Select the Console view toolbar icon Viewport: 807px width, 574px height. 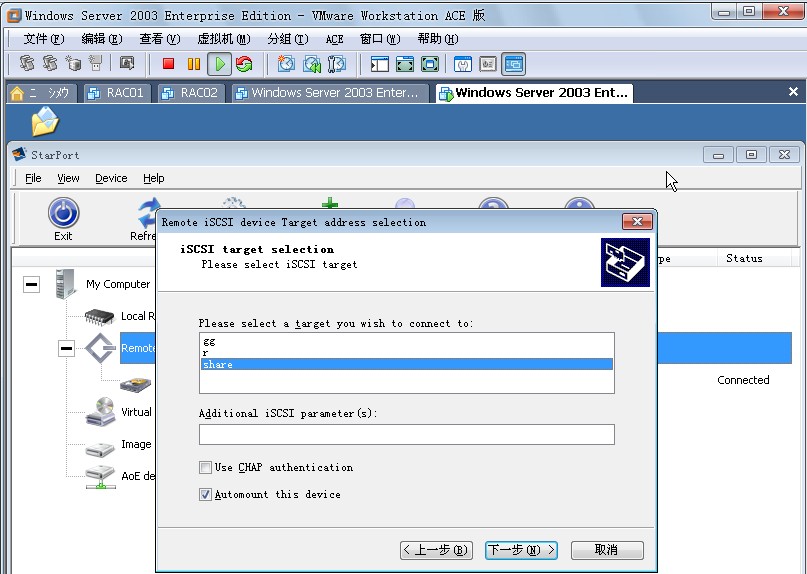click(x=514, y=64)
